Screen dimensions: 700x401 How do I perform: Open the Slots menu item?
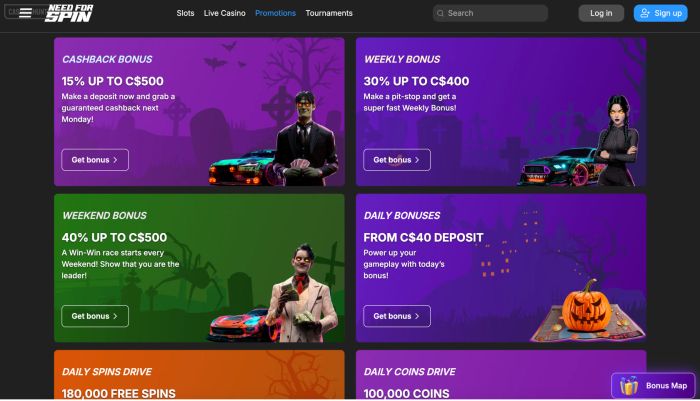[185, 13]
